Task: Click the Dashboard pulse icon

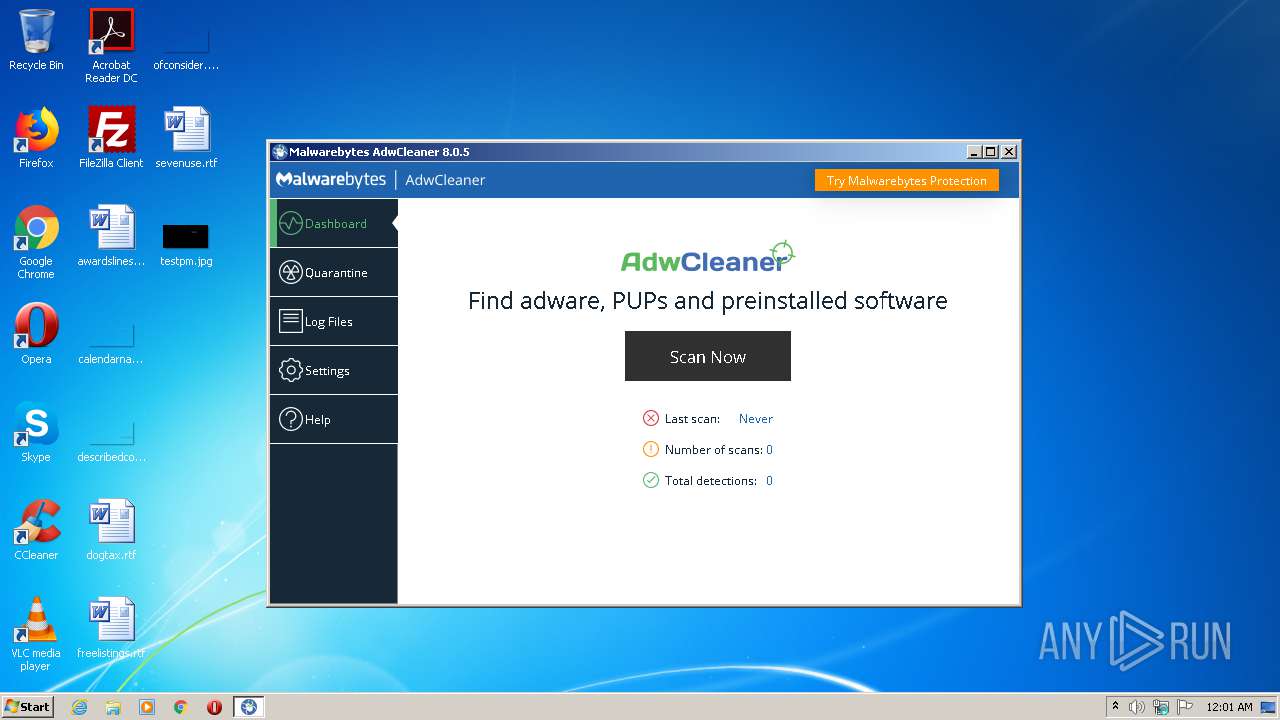Action: tap(290, 223)
